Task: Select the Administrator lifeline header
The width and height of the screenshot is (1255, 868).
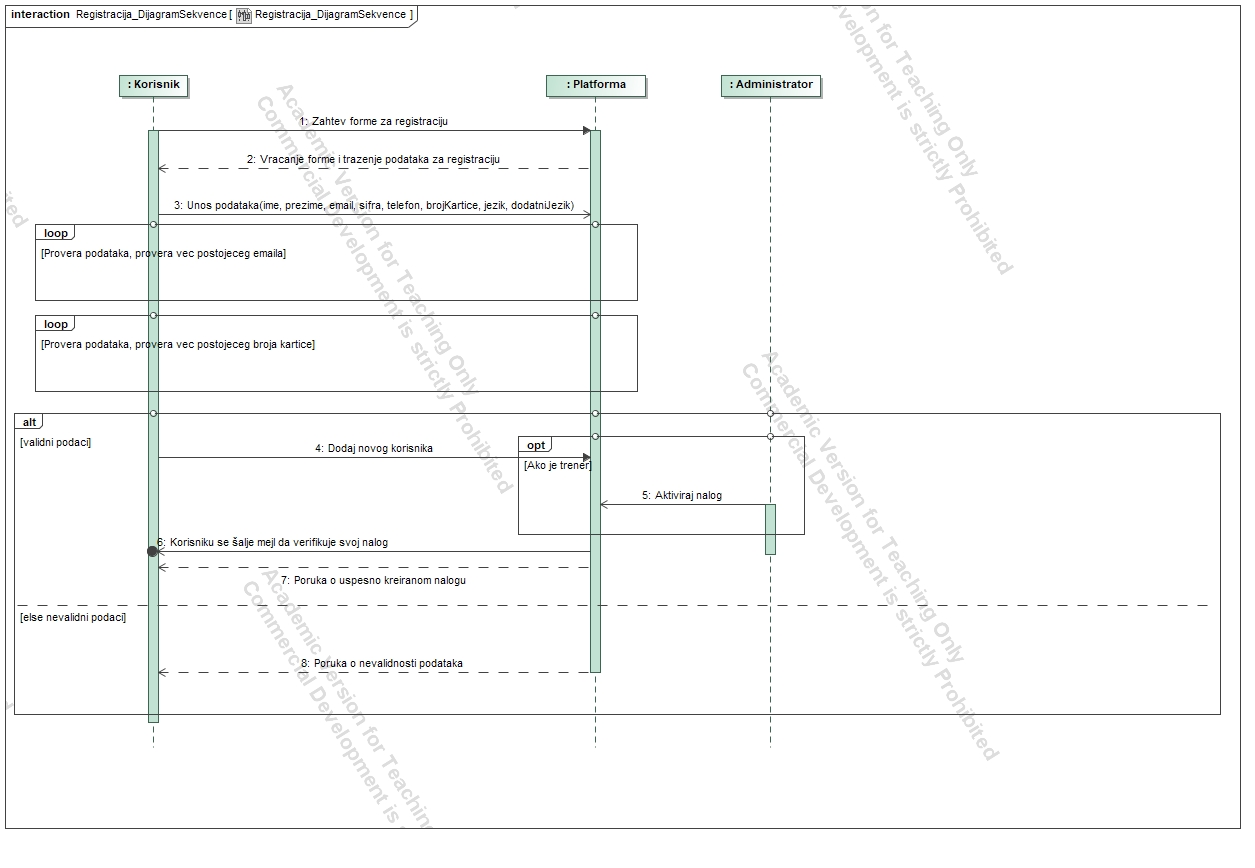Action: (770, 85)
